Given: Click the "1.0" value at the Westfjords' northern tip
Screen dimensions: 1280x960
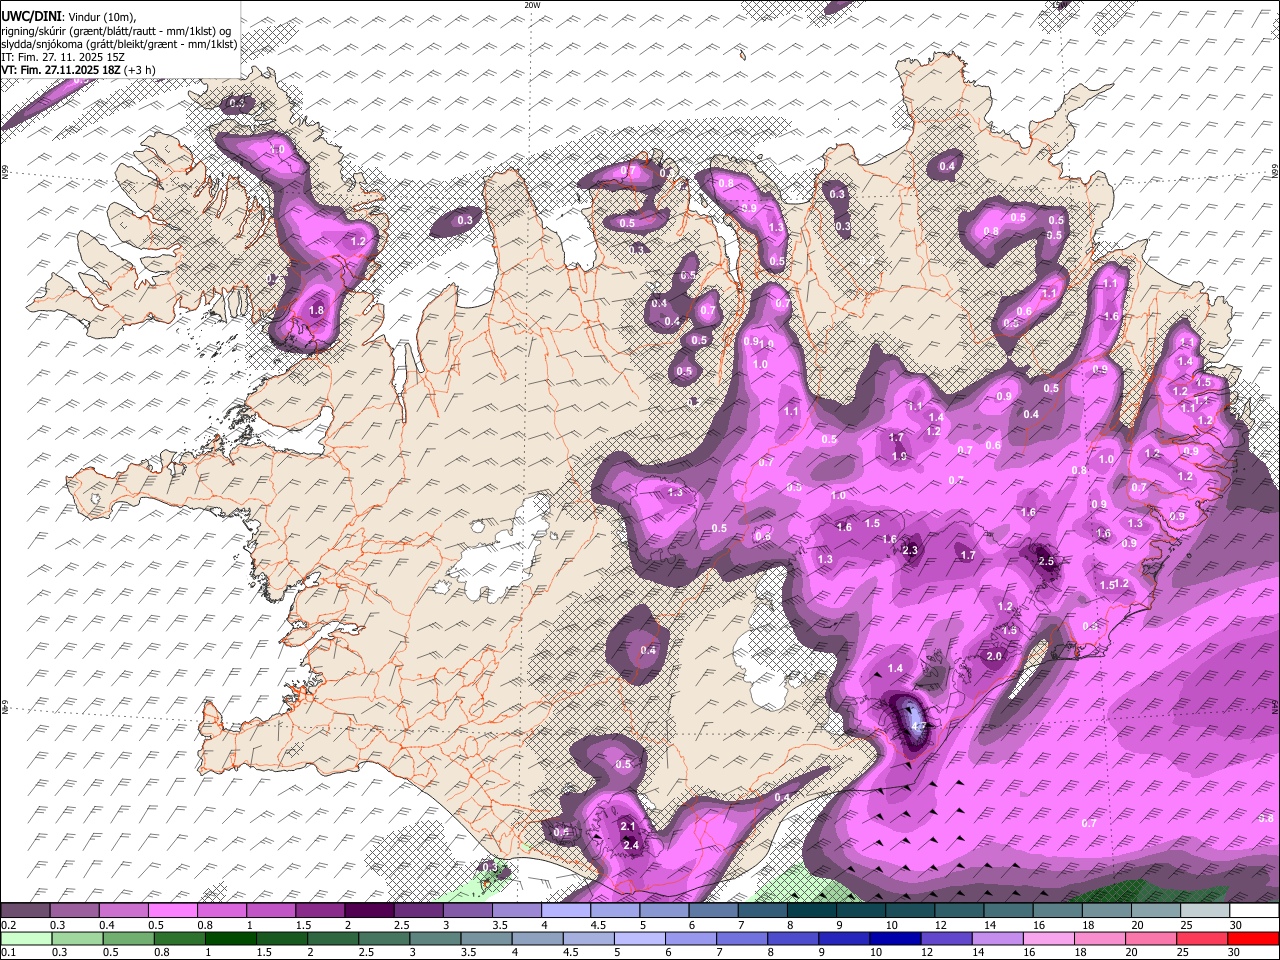Looking at the screenshot, I should (278, 150).
